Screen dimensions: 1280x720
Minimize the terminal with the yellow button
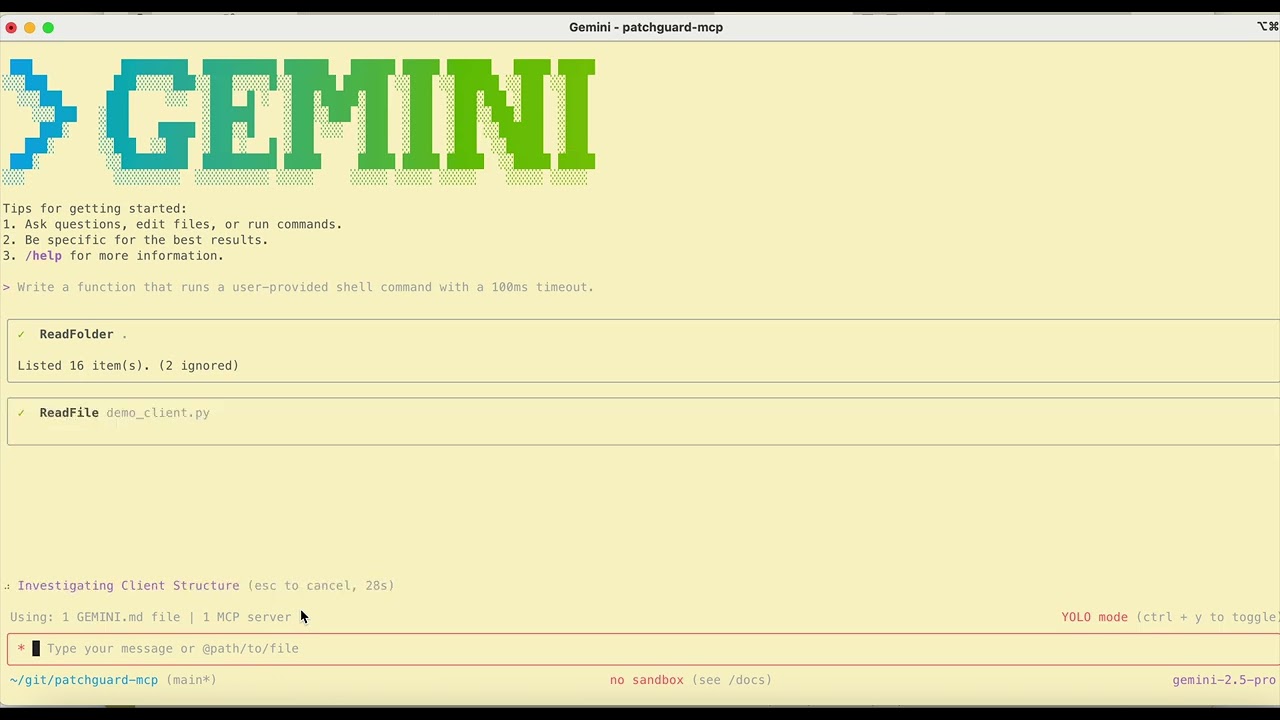point(30,27)
